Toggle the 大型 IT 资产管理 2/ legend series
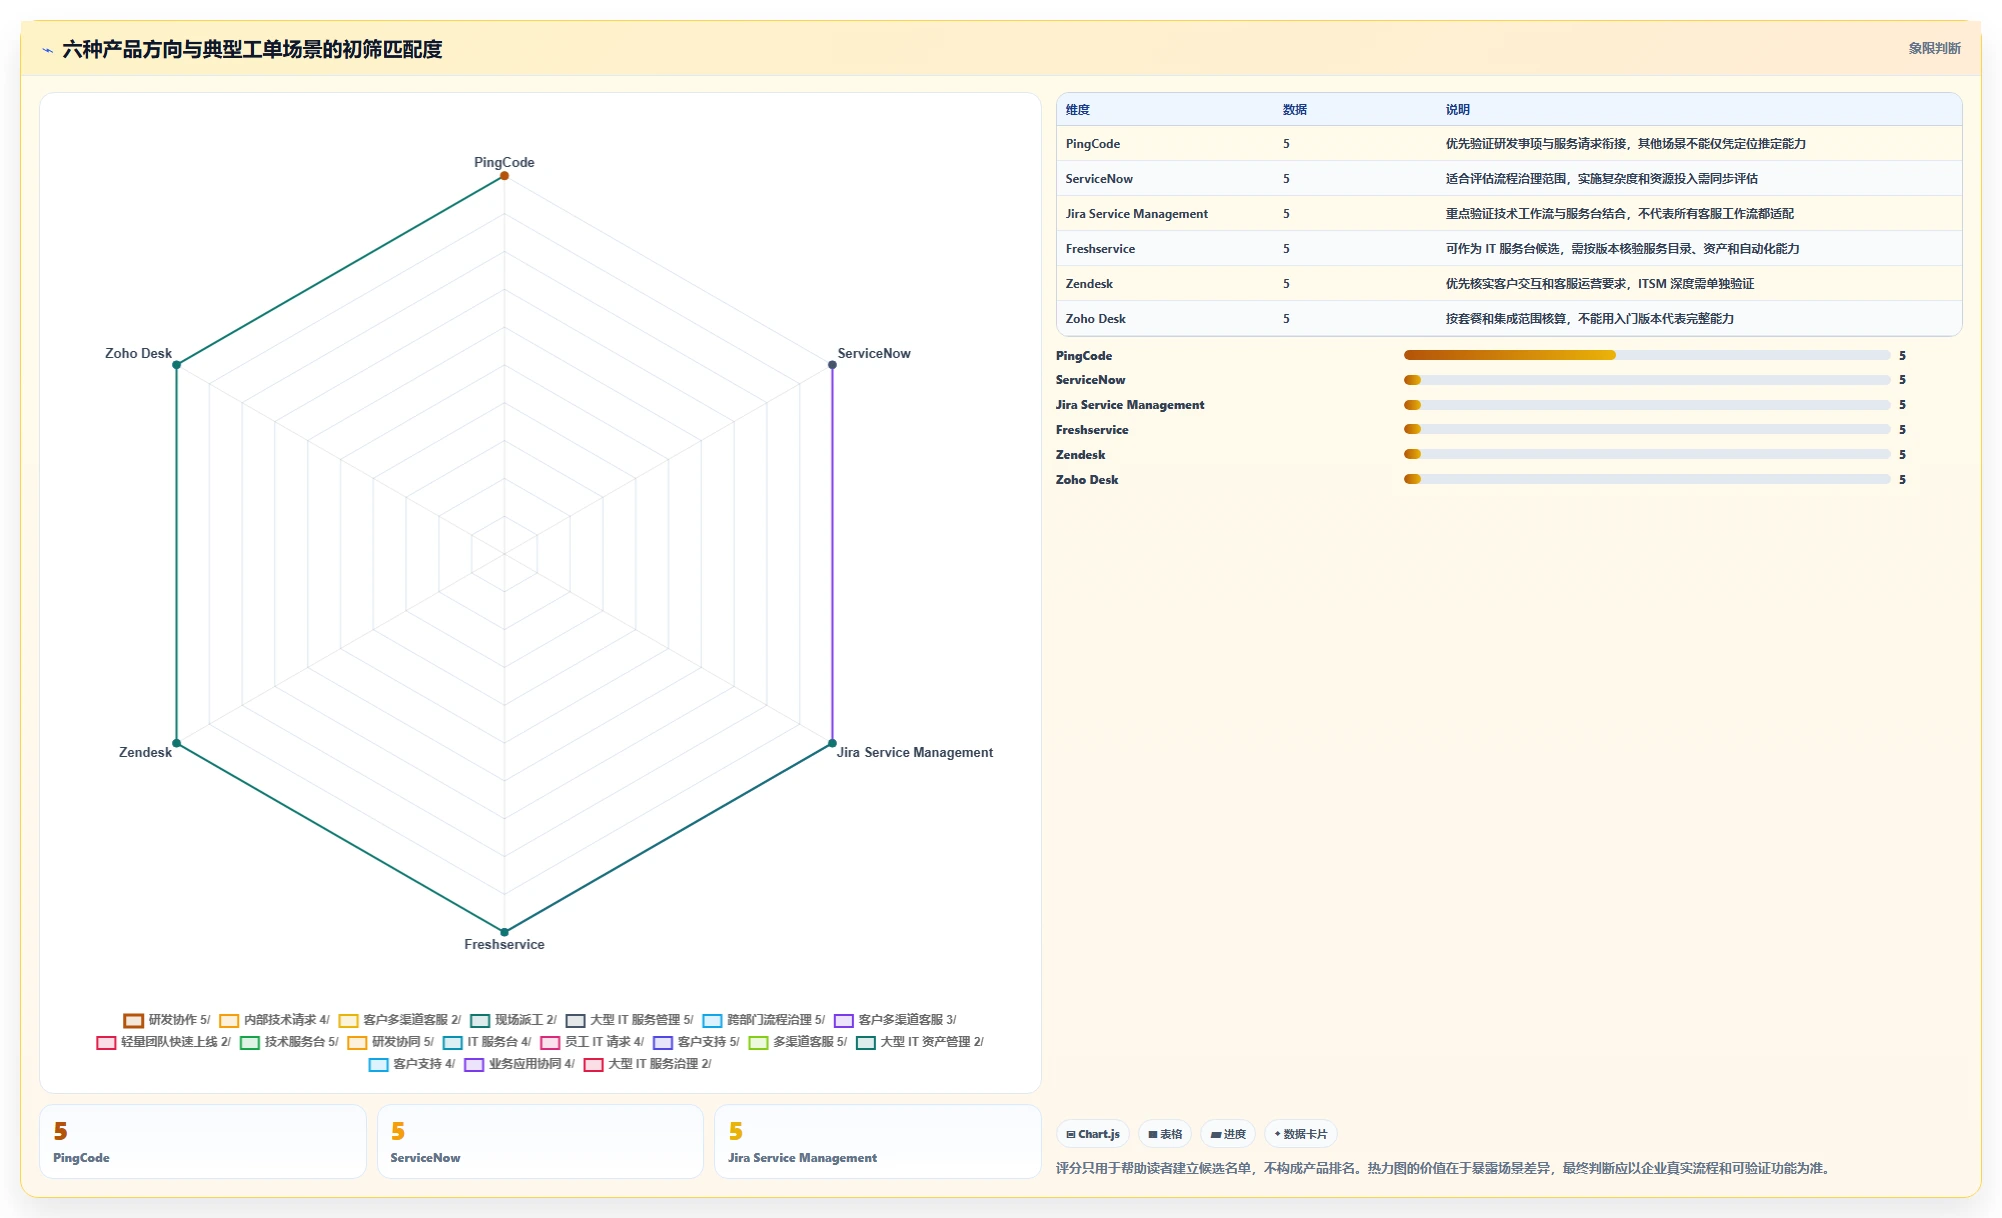This screenshot has height=1218, width=2002. tap(920, 1042)
